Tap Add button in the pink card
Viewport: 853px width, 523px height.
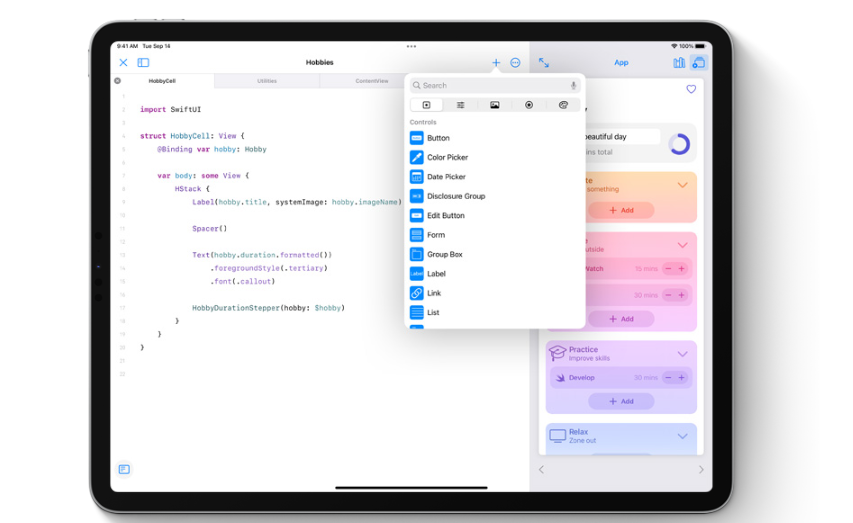tap(621, 319)
